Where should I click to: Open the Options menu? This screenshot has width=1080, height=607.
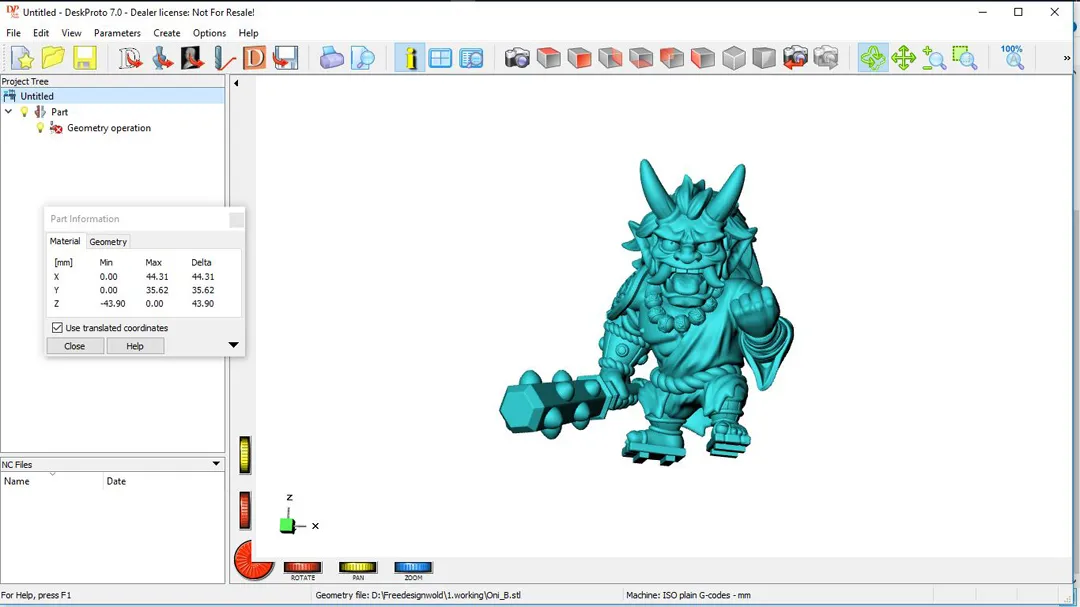[x=209, y=32]
